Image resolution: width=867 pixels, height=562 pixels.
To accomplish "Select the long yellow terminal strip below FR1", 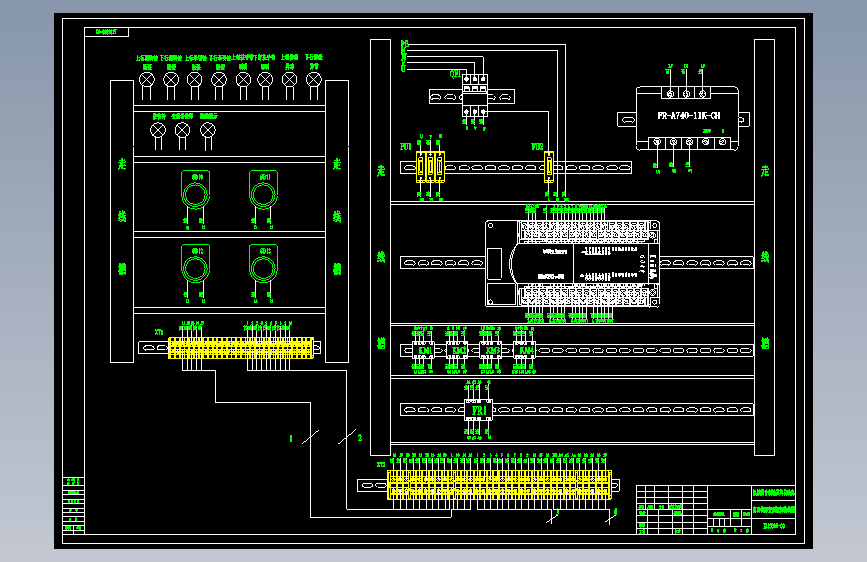I will 500,485.
